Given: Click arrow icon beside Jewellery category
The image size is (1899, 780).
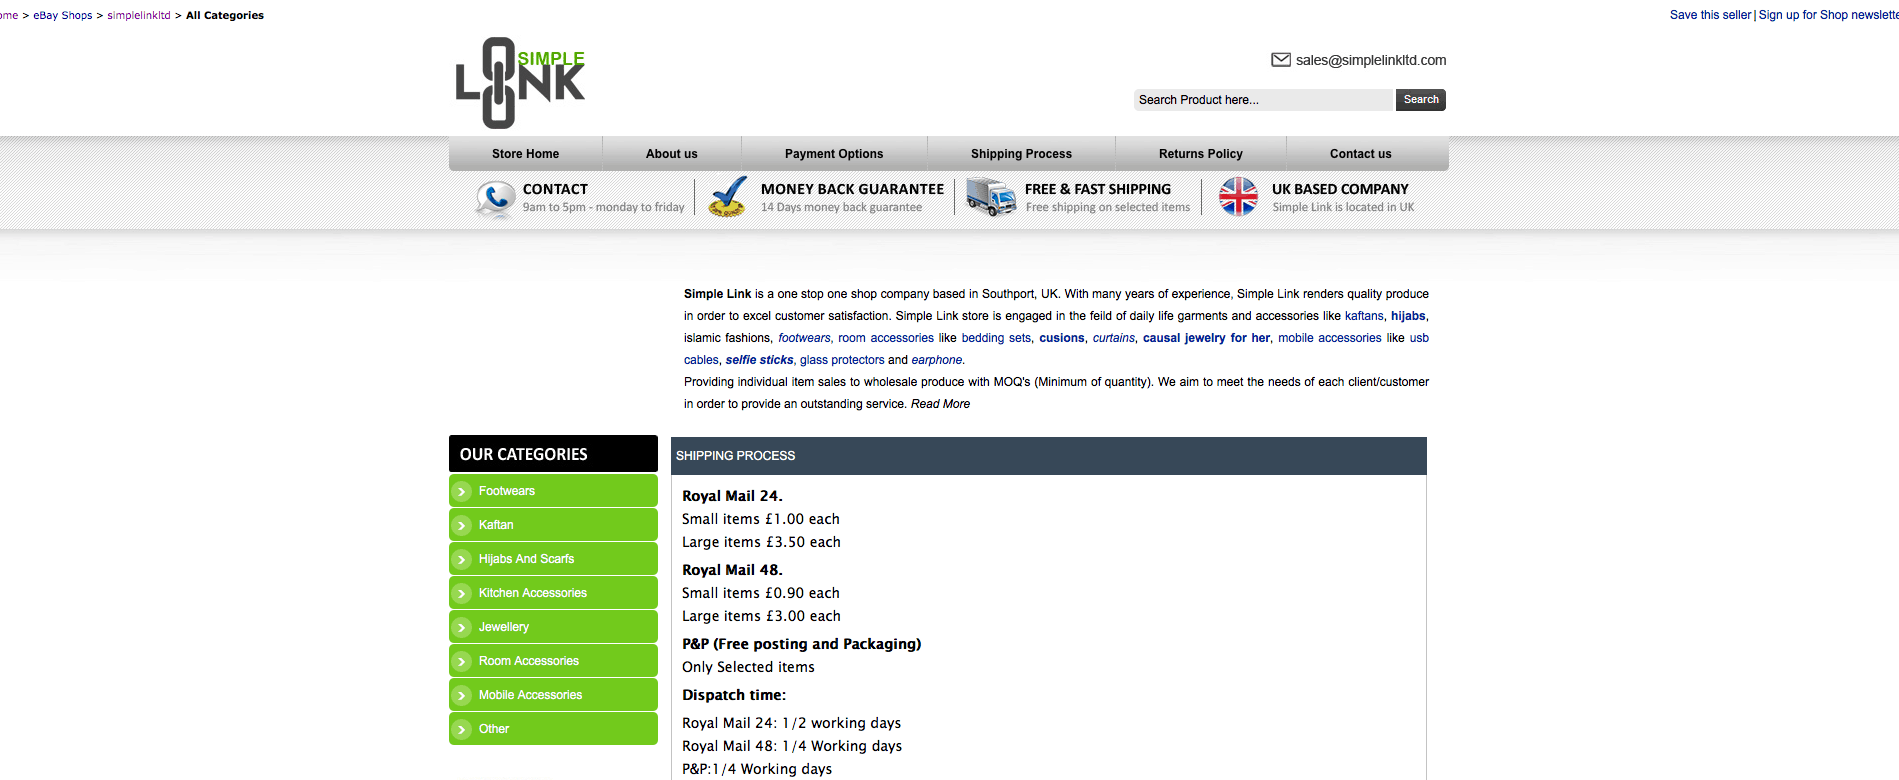Looking at the screenshot, I should tap(462, 627).
